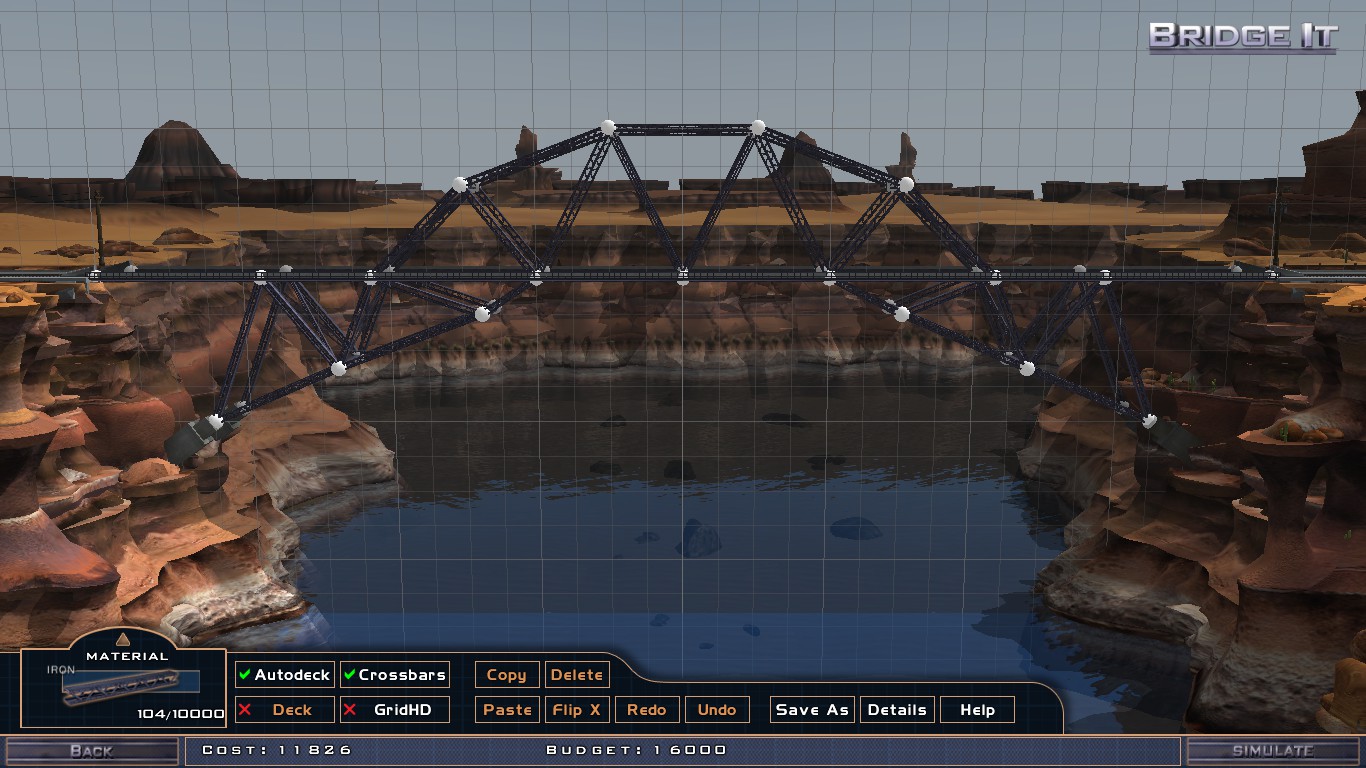Open the Save As dialog
This screenshot has height=768, width=1366.
pos(812,710)
